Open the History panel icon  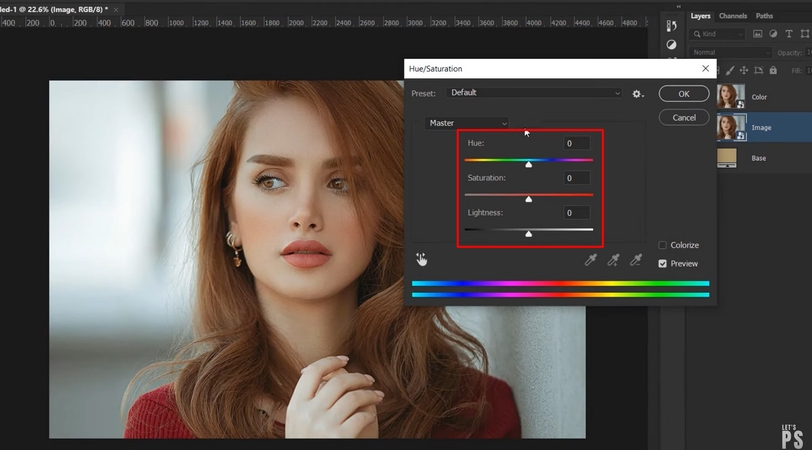[671, 26]
